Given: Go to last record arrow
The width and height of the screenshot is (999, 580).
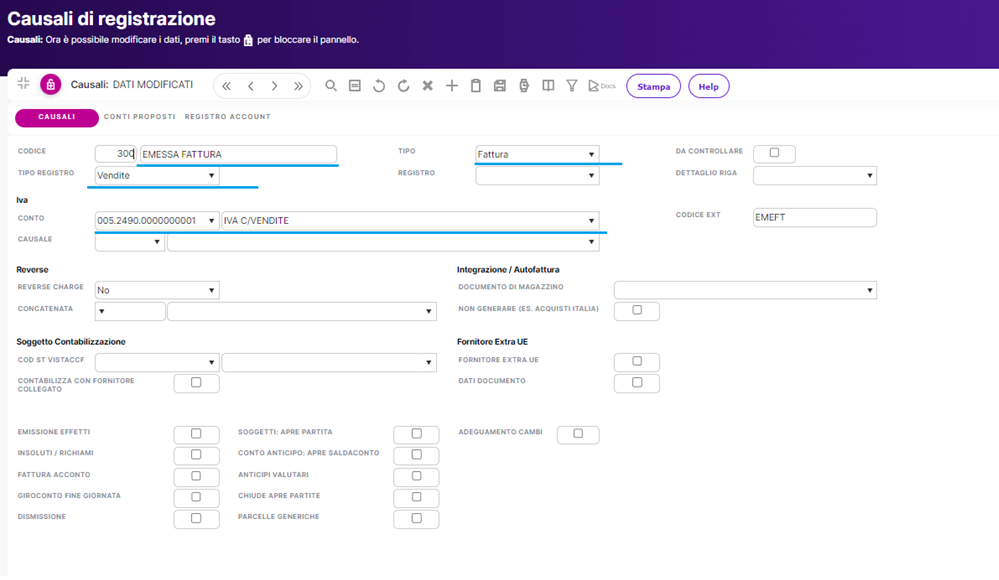Looking at the screenshot, I should [x=298, y=86].
